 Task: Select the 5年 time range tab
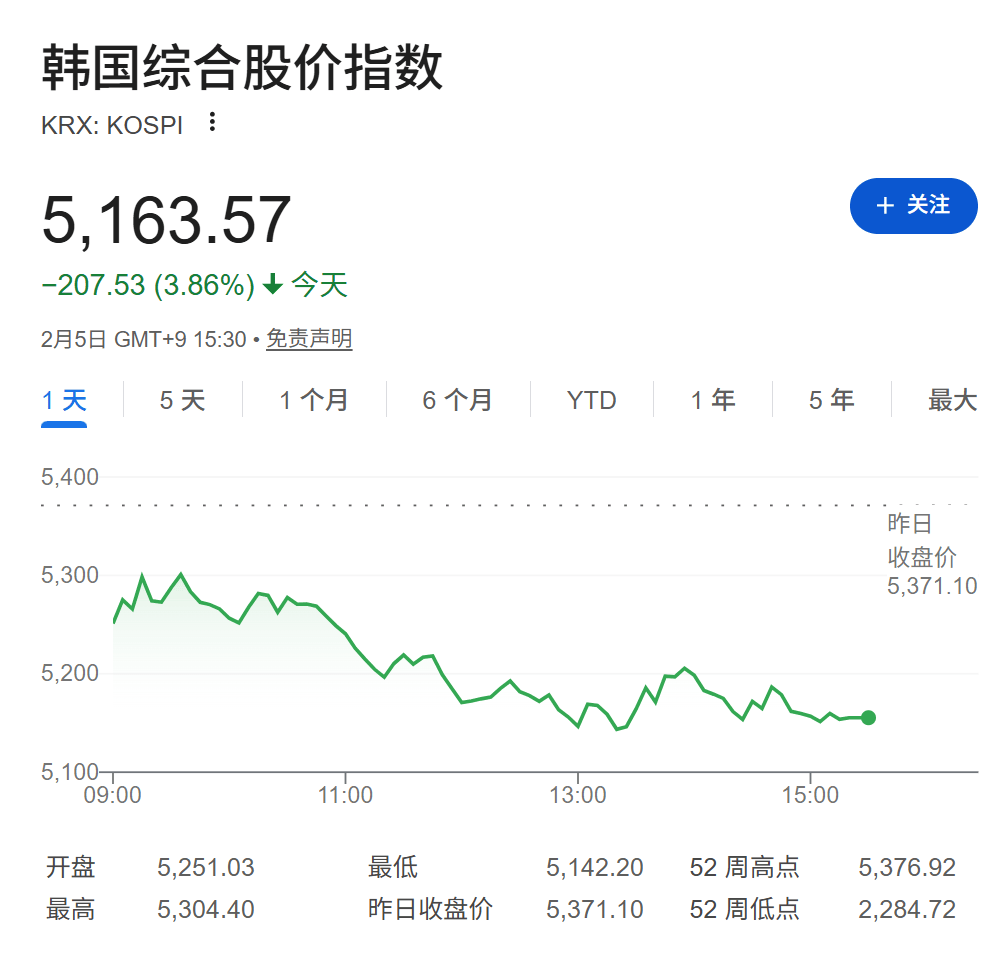pyautogui.click(x=831, y=399)
